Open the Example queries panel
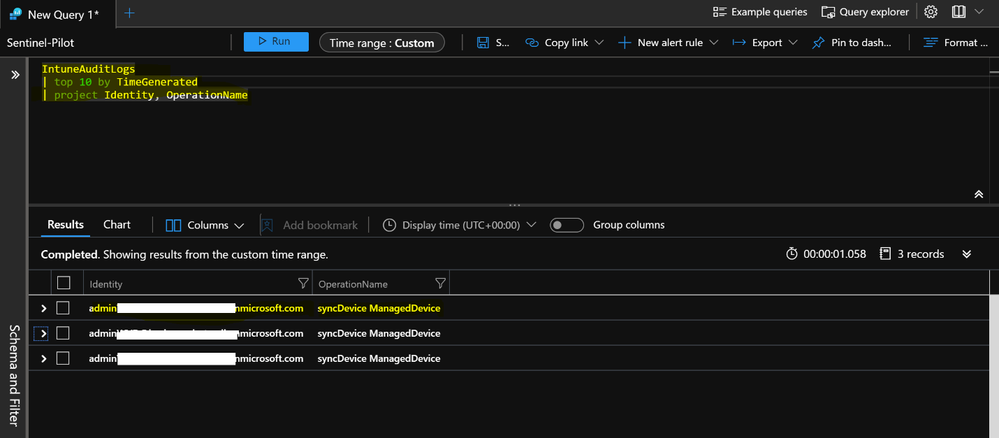The image size is (999, 438). pyautogui.click(x=760, y=12)
